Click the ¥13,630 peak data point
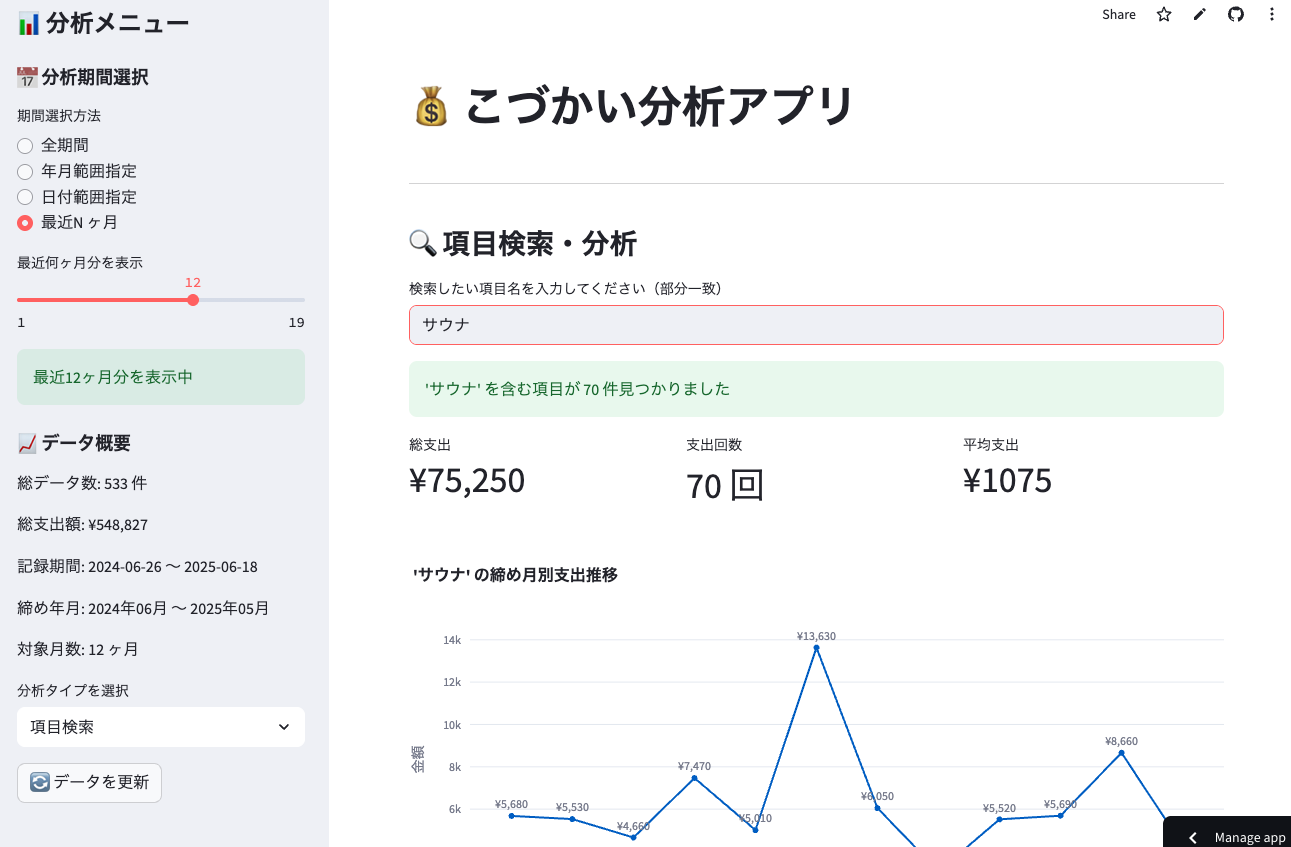 816,648
